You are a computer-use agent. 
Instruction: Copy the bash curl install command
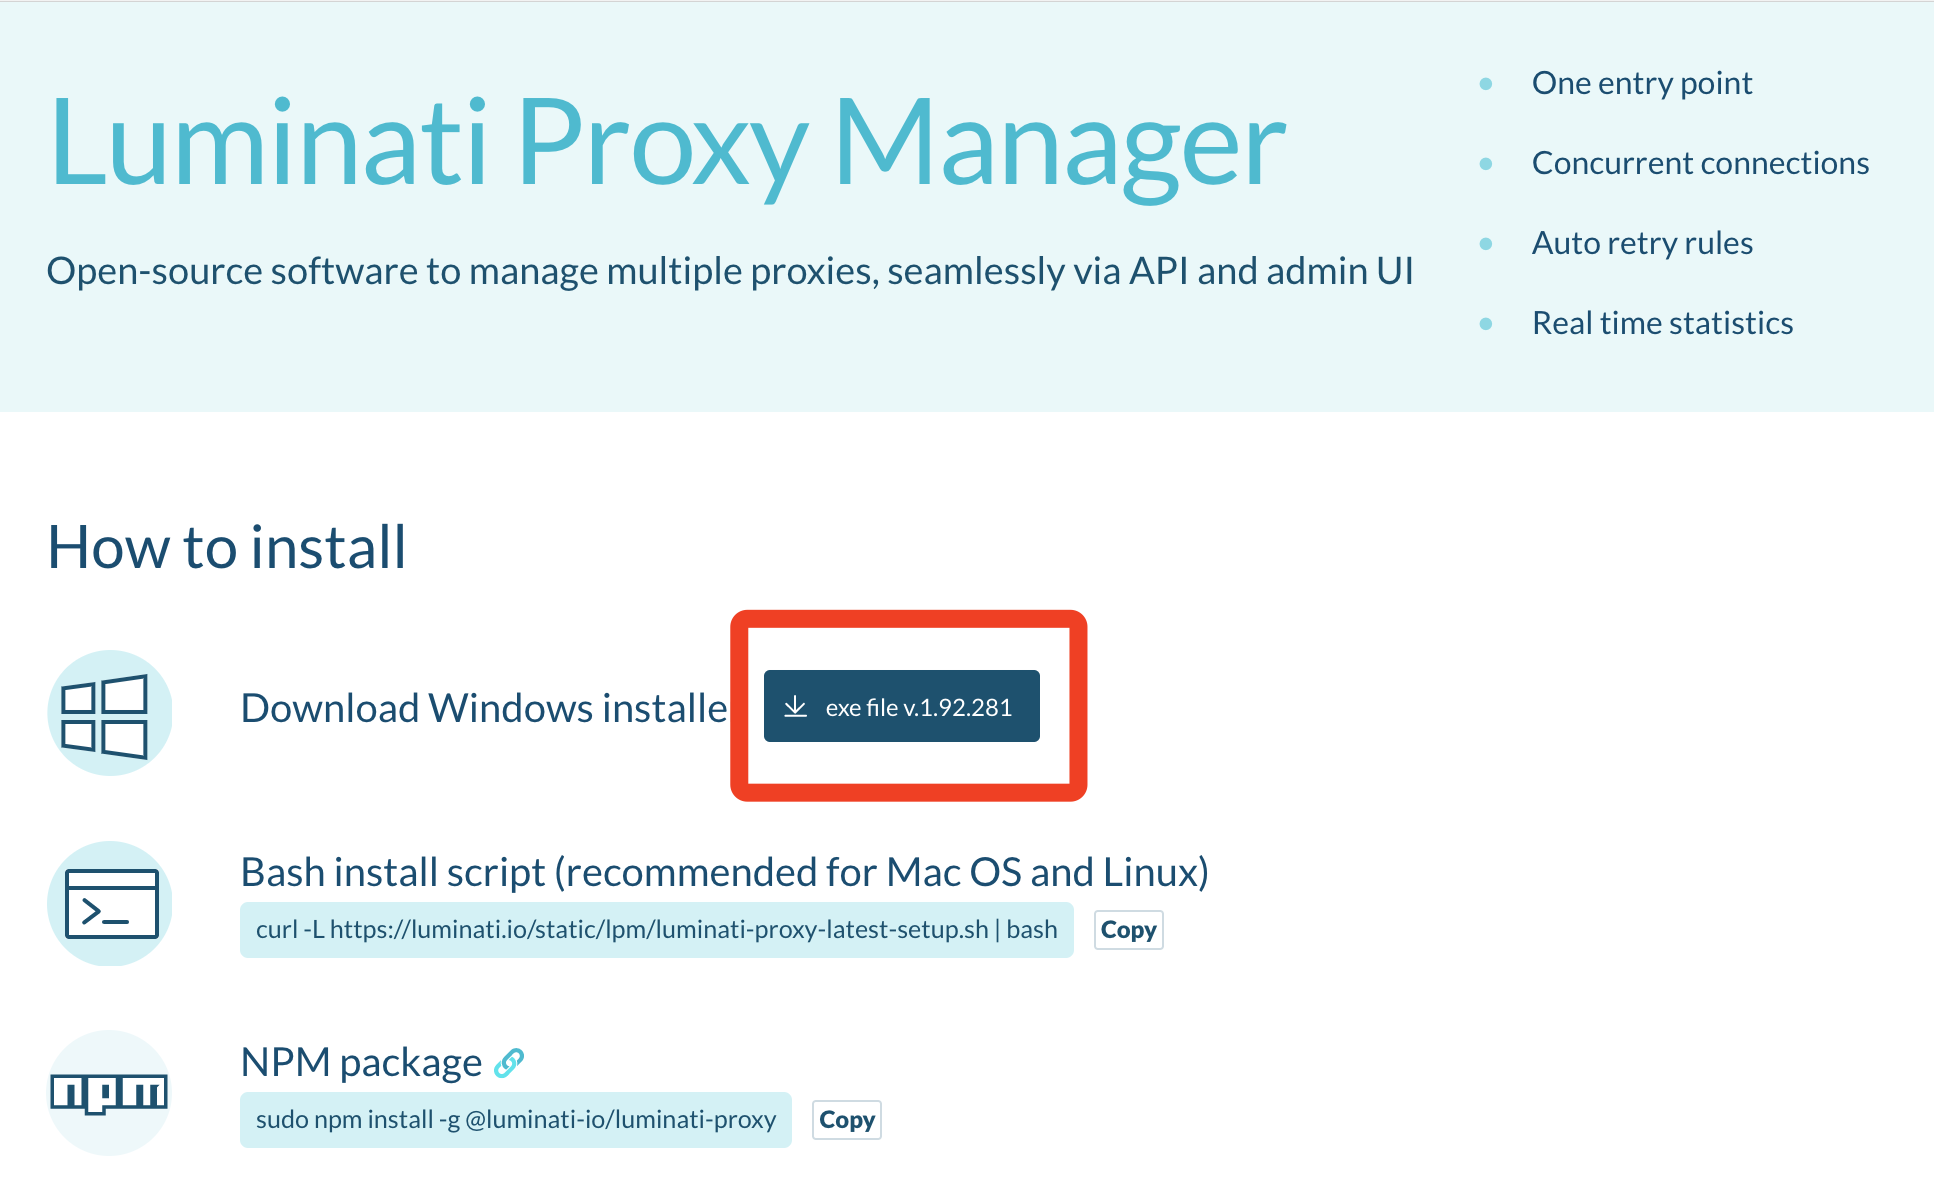tap(1129, 930)
